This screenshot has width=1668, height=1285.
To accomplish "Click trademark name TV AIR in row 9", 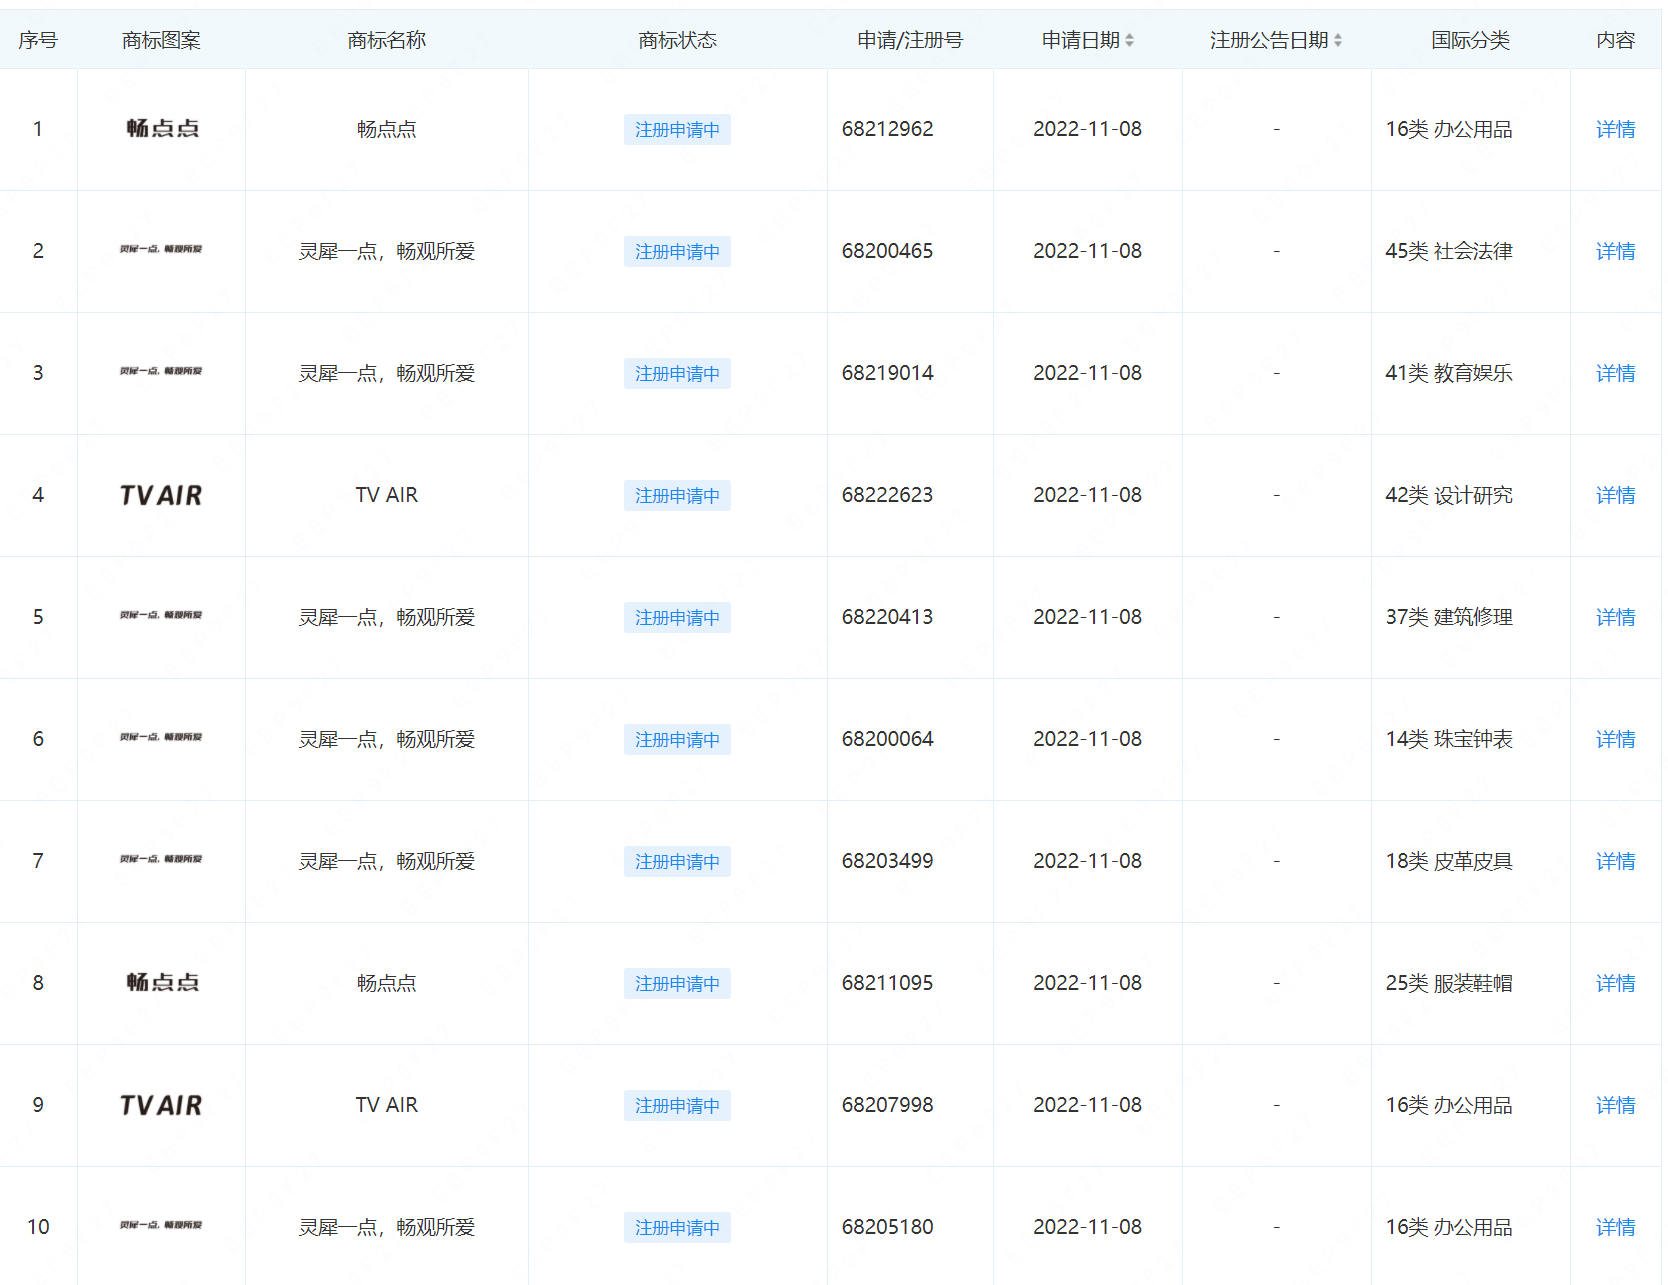I will 386,1105.
